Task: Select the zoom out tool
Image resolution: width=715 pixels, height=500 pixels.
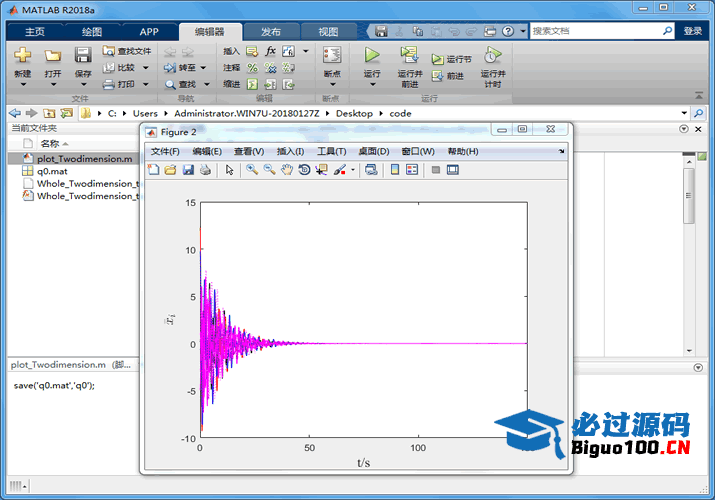Action: coord(269,170)
